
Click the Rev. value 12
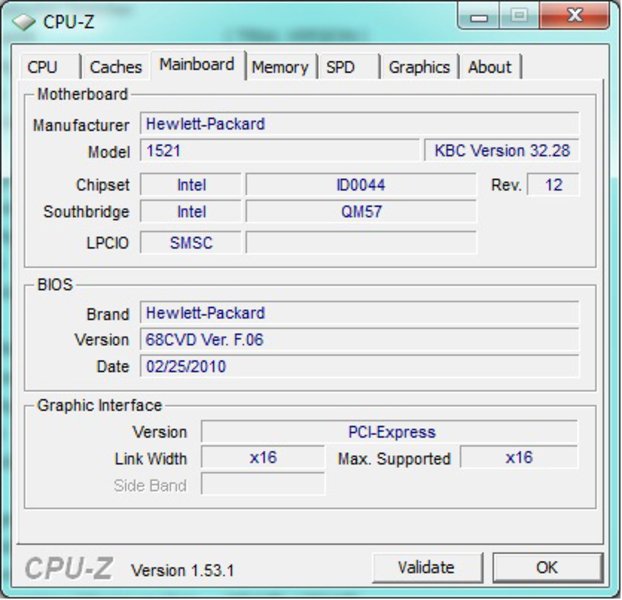553,184
